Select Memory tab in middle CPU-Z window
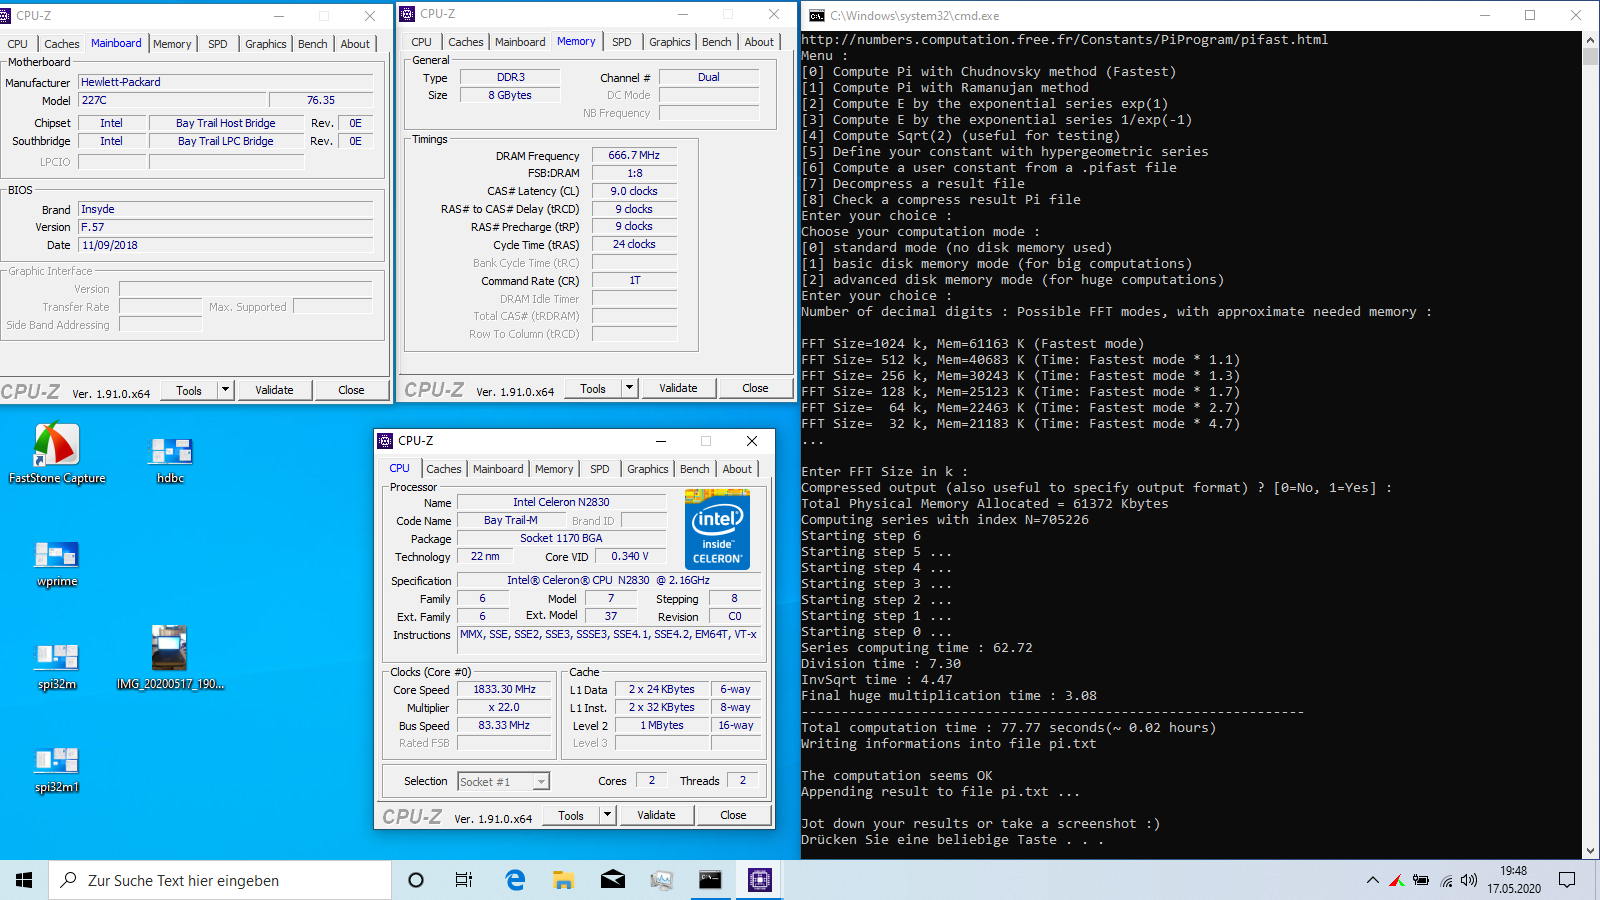This screenshot has height=900, width=1600. pyautogui.click(x=576, y=41)
